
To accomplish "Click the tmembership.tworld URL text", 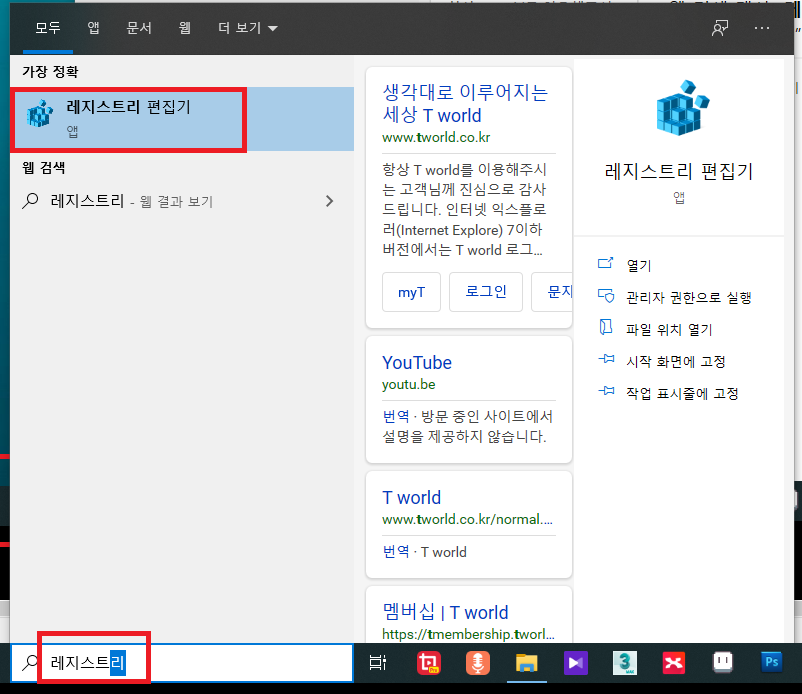I will point(469,634).
